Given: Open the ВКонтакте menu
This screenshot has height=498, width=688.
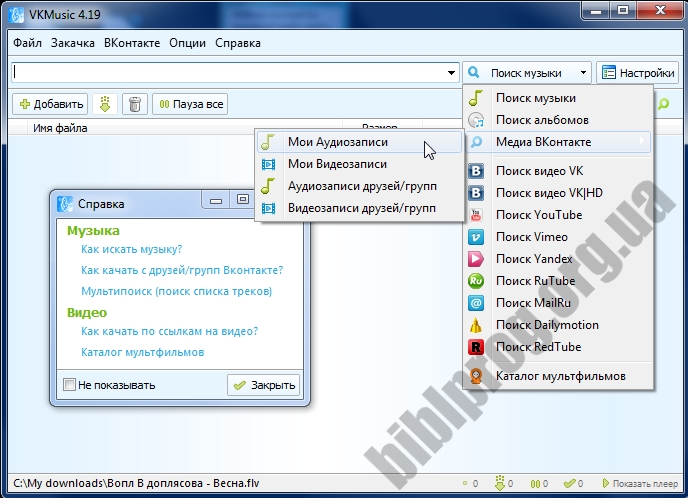Looking at the screenshot, I should tap(132, 43).
